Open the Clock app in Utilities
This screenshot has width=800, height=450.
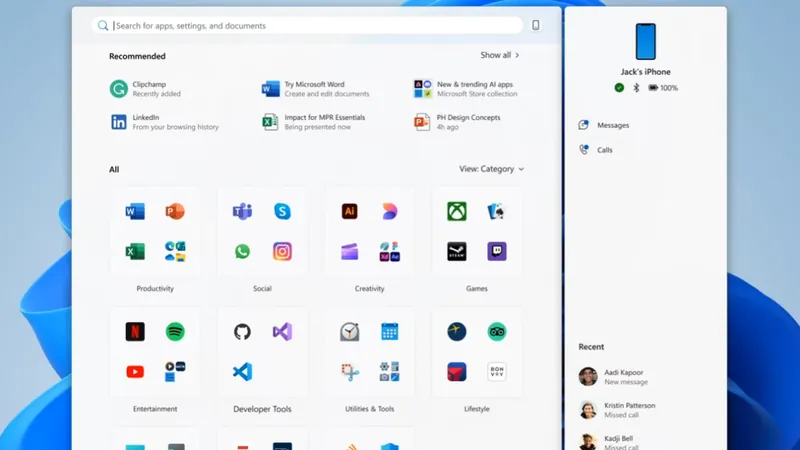pyautogui.click(x=349, y=332)
